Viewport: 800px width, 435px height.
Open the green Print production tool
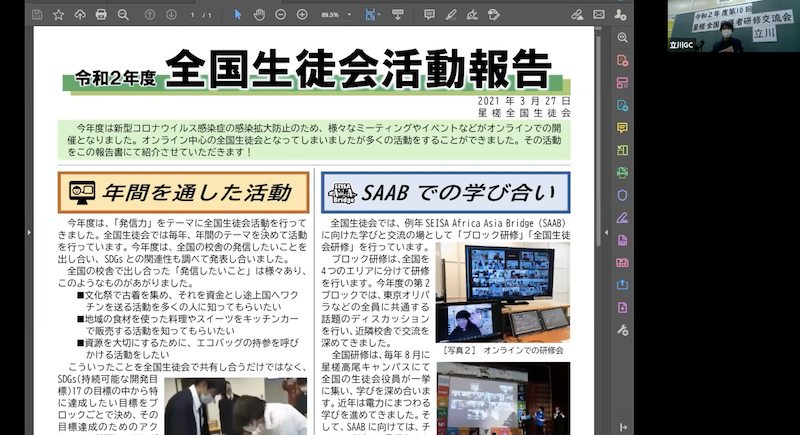coord(622,173)
